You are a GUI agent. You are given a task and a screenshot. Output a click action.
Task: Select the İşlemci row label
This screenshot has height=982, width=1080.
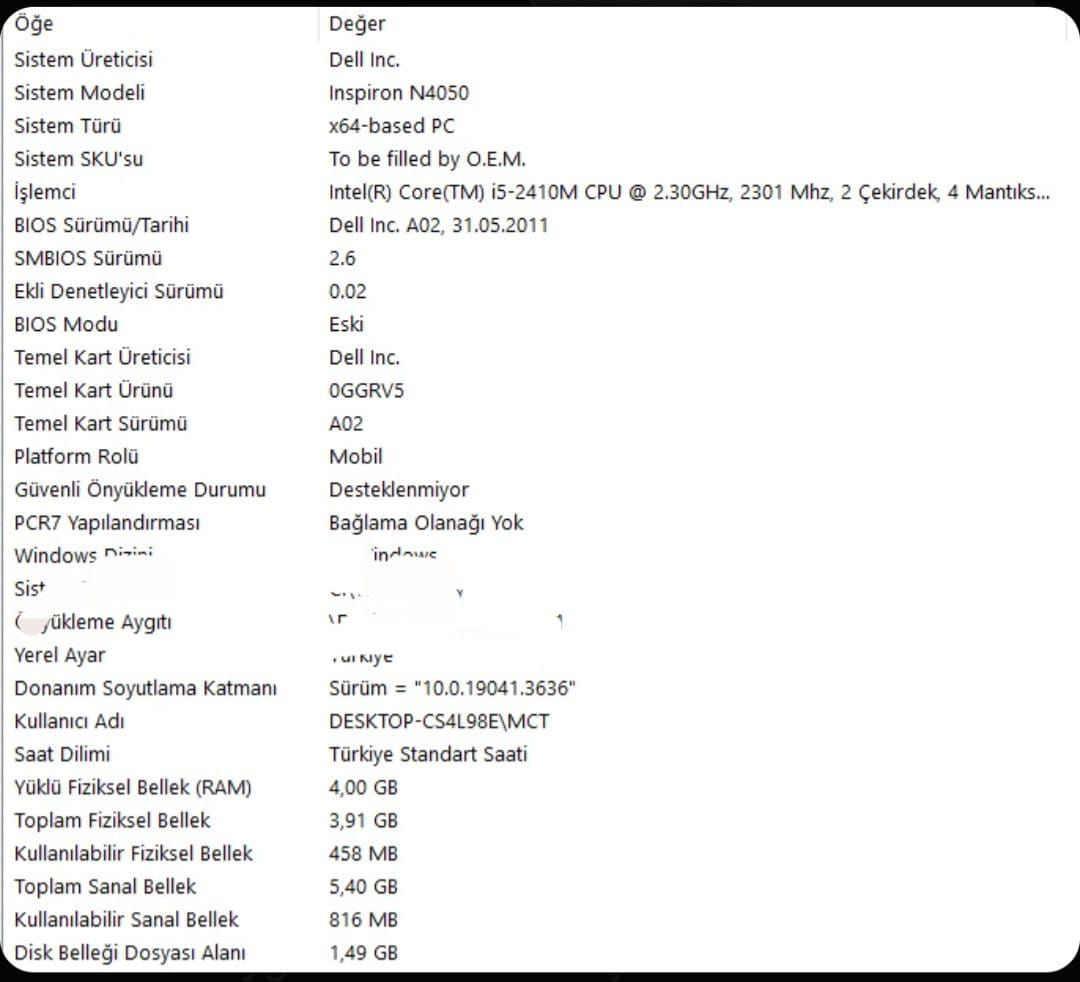(x=45, y=192)
